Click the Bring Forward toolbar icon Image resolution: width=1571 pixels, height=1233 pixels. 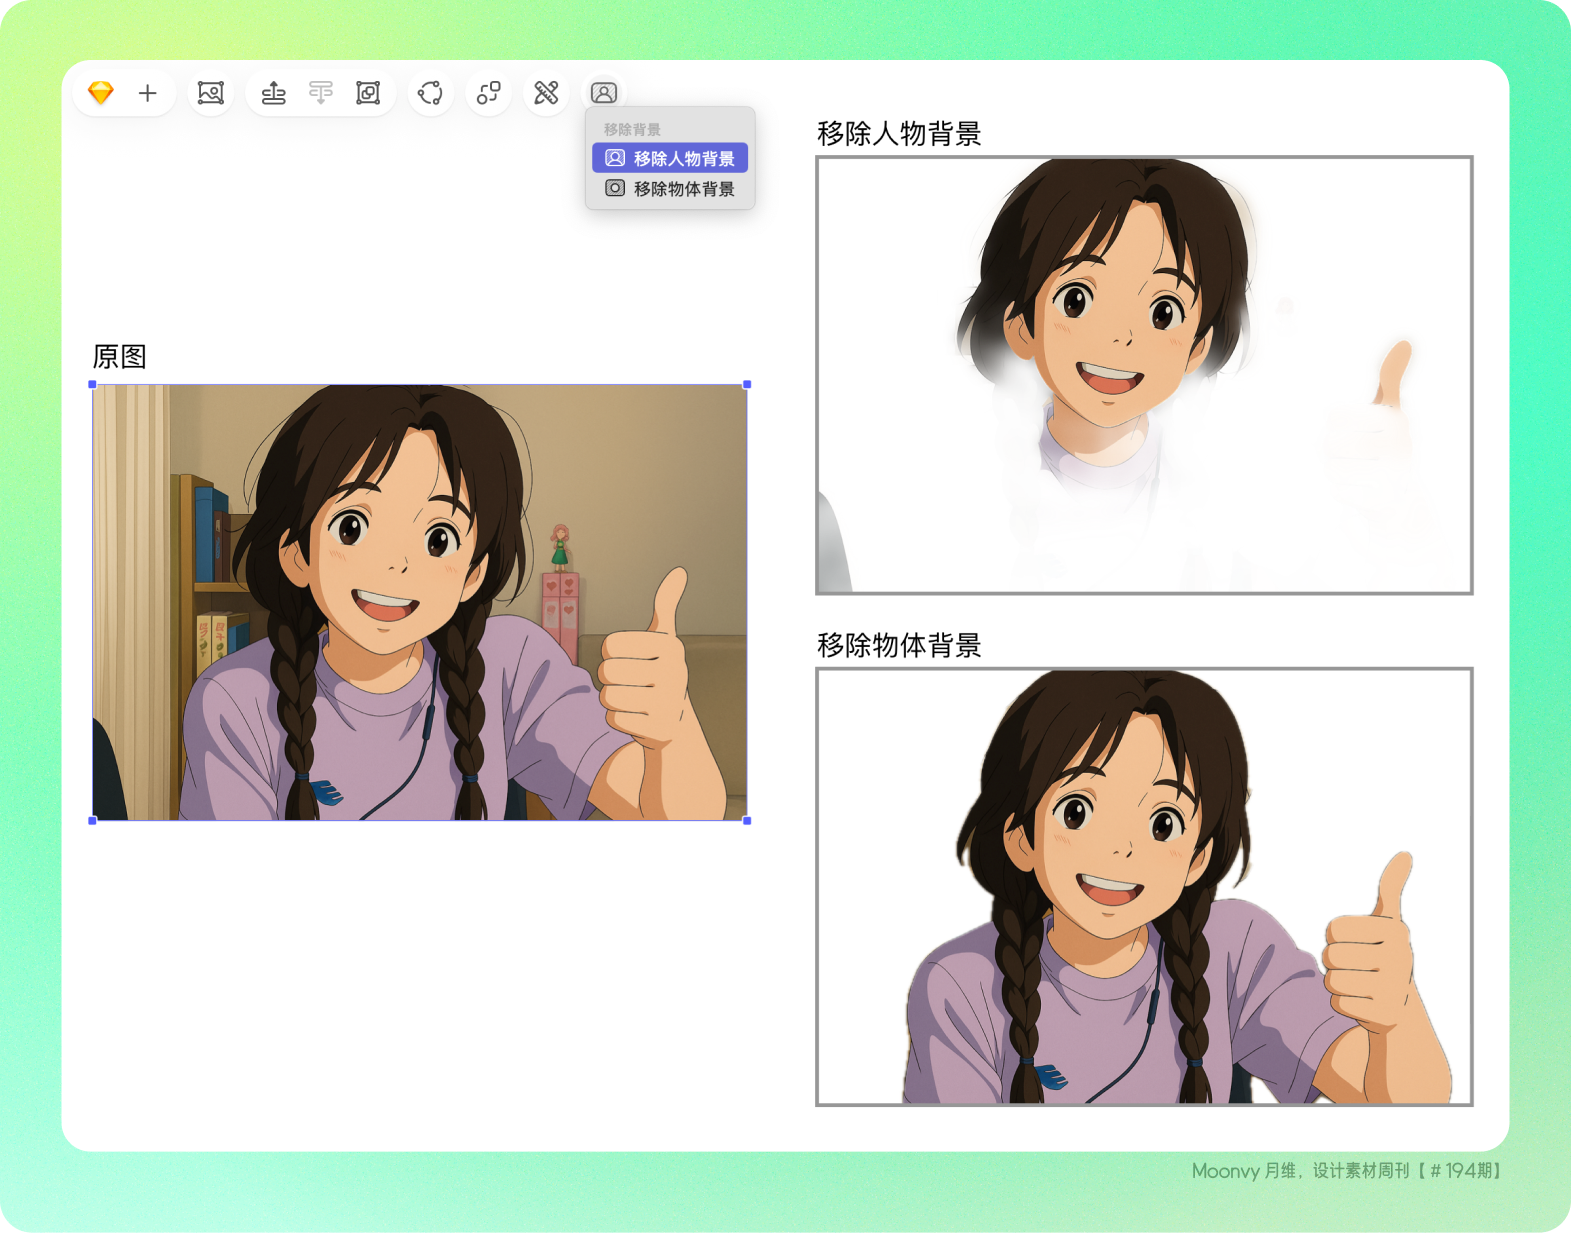pos(273,93)
